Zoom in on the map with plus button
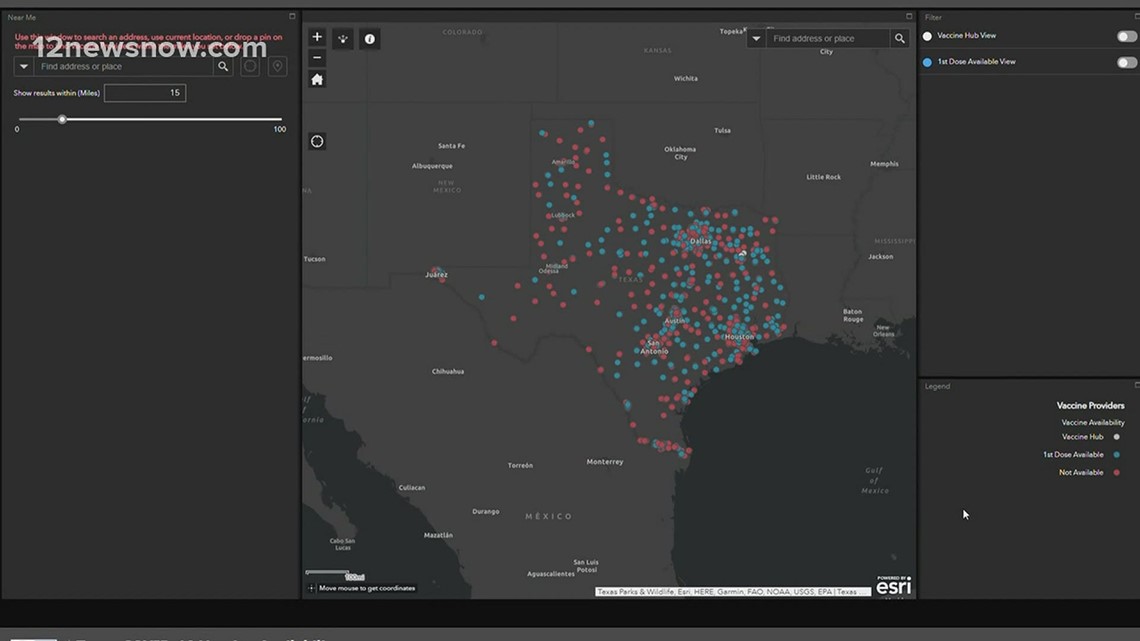1140x641 pixels. pos(317,37)
